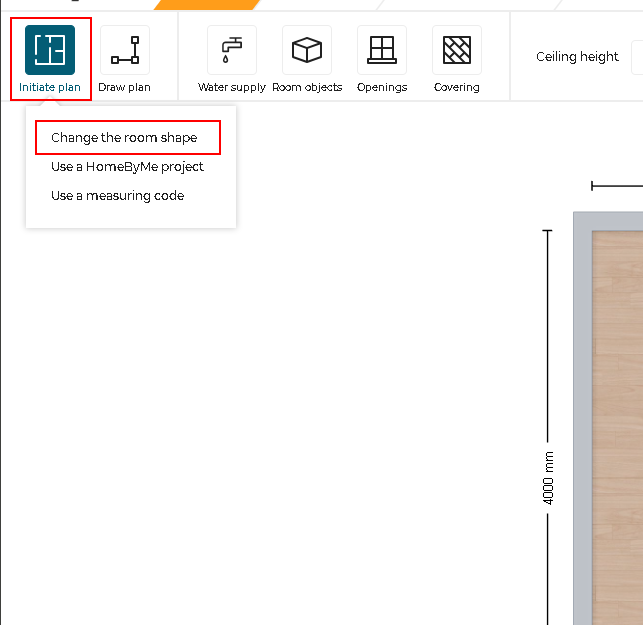This screenshot has height=625, width=643.
Task: Click the Initiate plan icon
Action: (x=50, y=50)
